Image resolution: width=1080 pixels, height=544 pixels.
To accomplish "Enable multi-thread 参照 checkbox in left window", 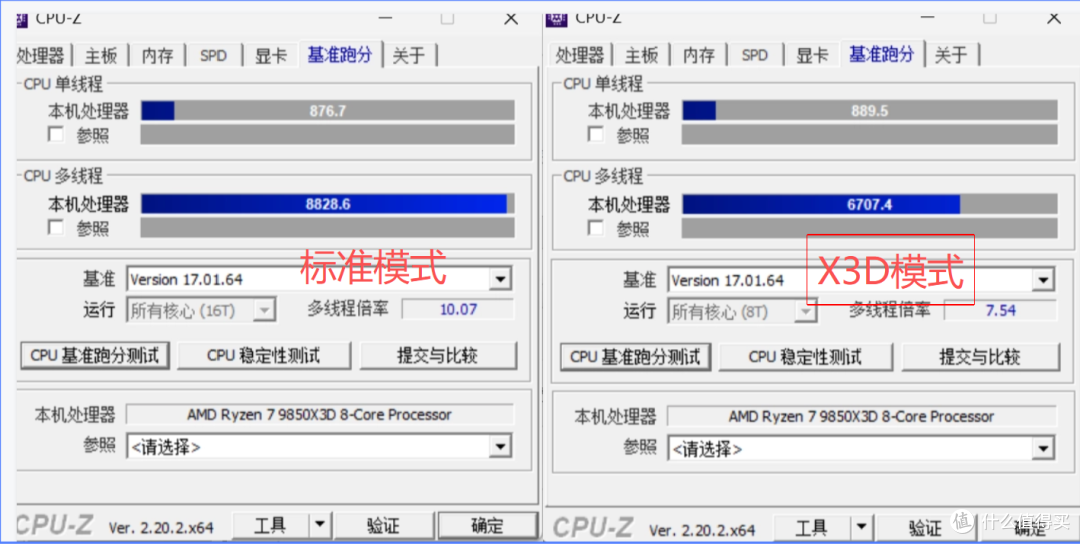I will 56,227.
